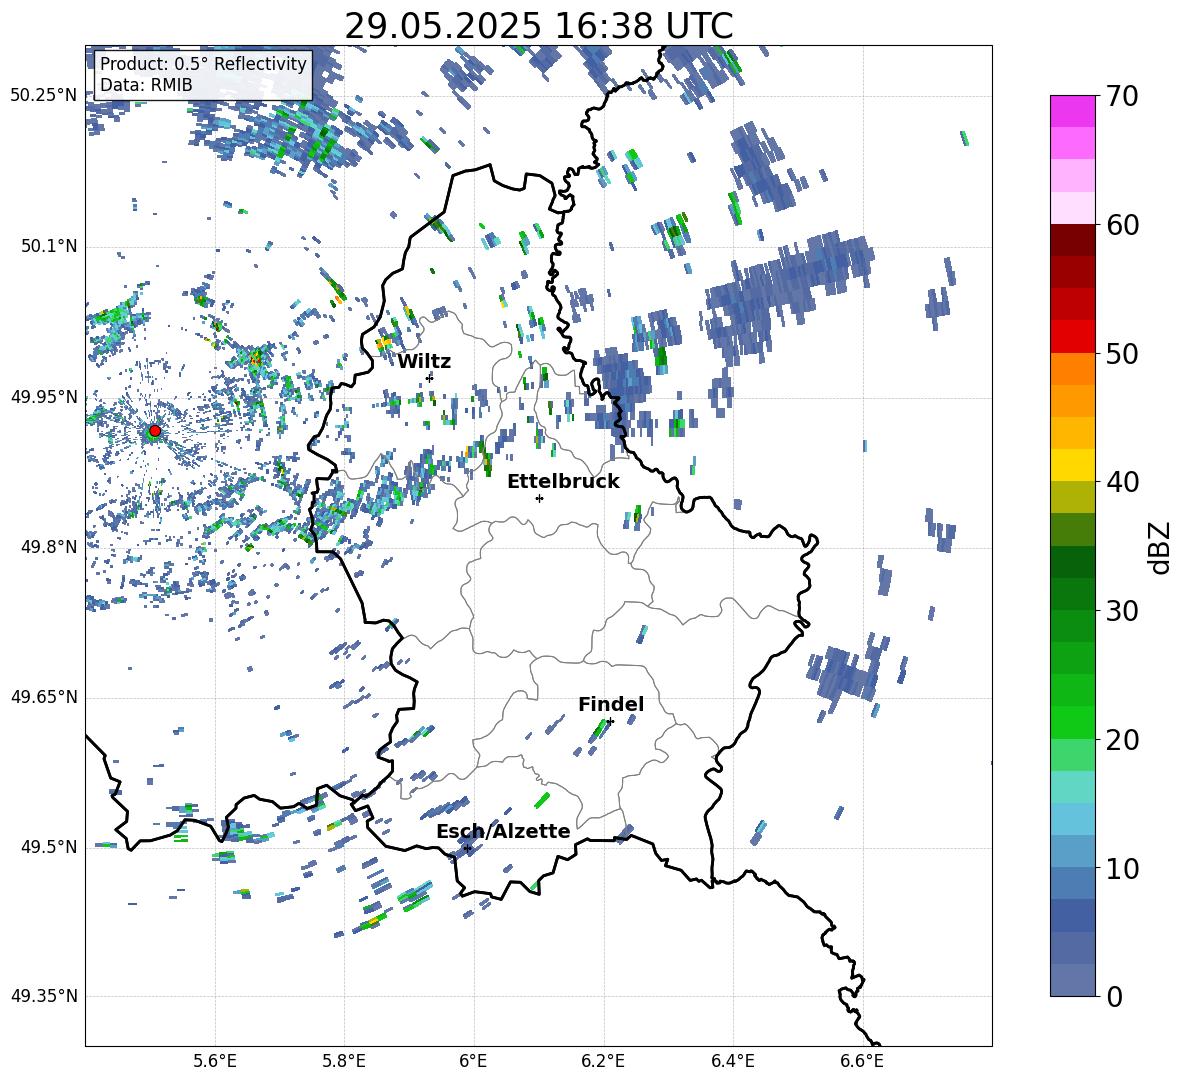Image resolution: width=1184 pixels, height=1081 pixels.
Task: Click the 49.65°N latitude label
Action: pos(44,697)
